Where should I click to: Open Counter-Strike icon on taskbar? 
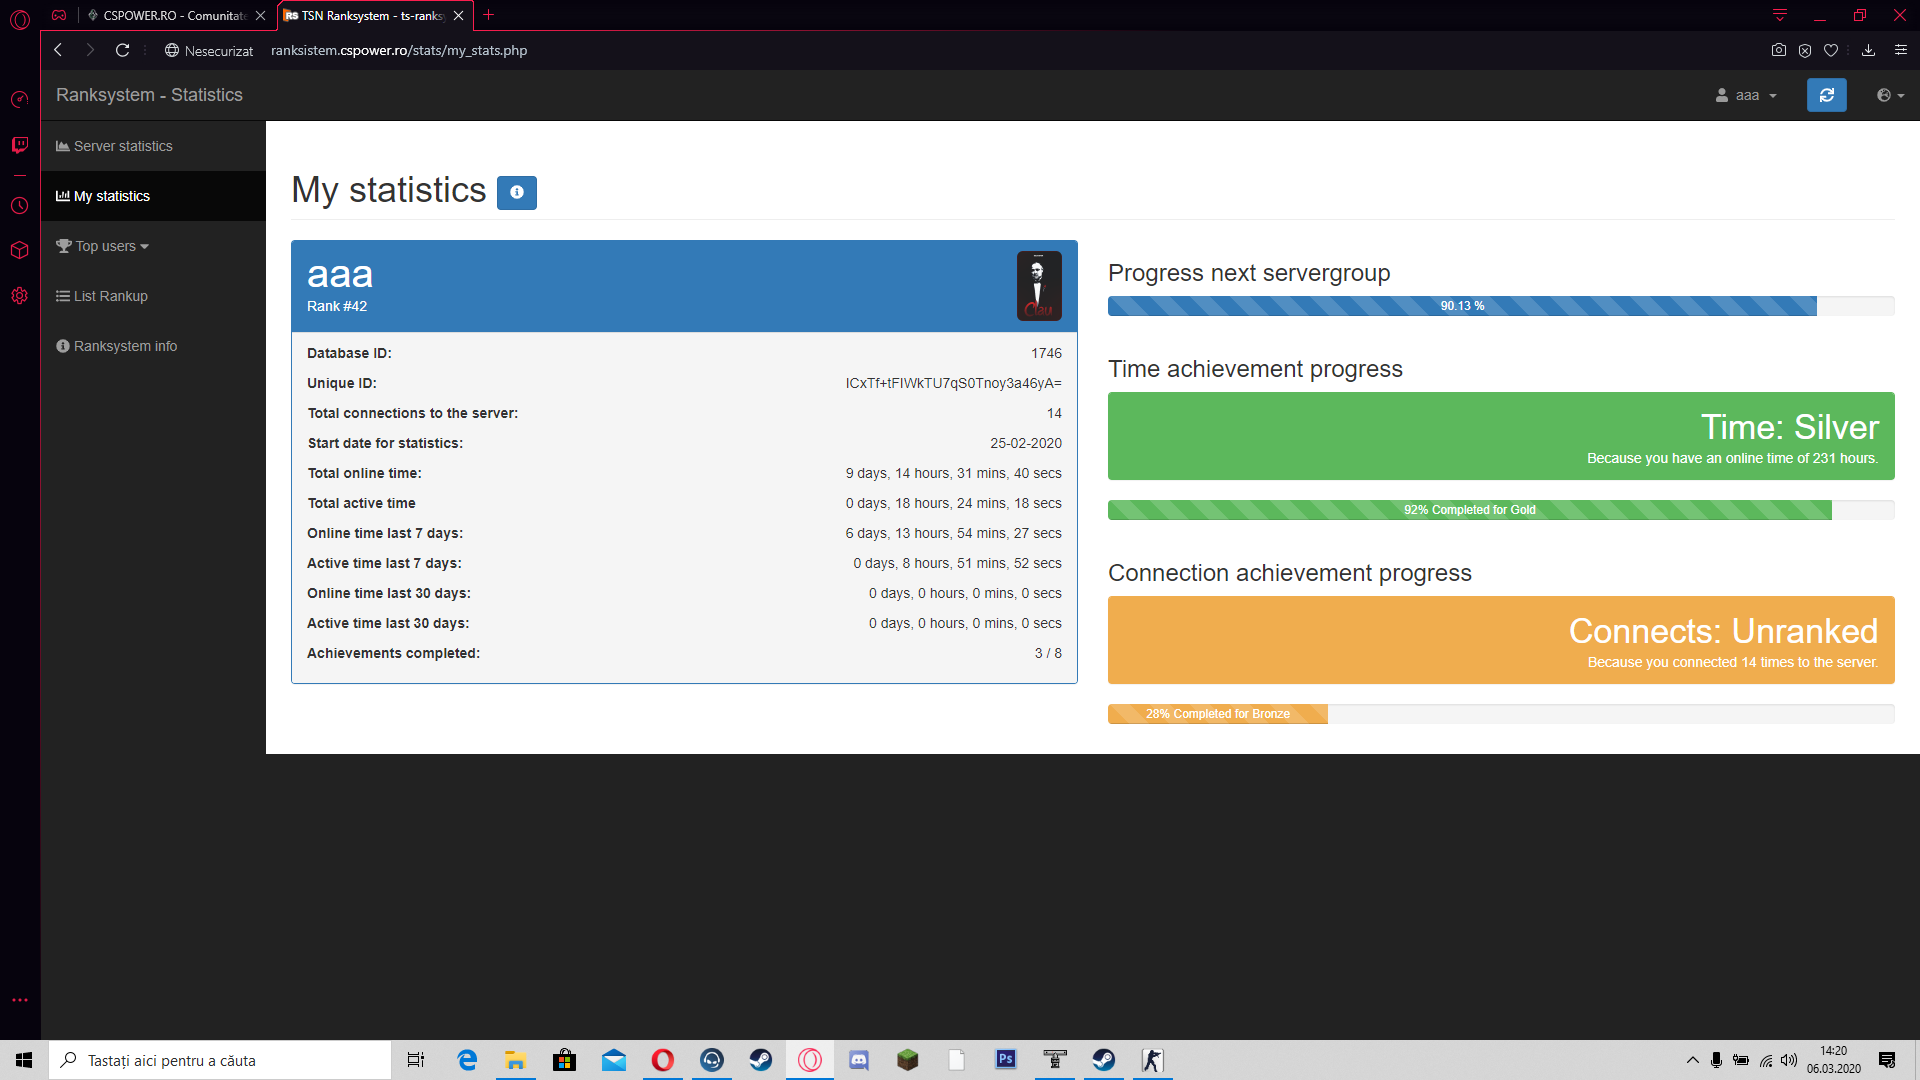(x=1153, y=1060)
